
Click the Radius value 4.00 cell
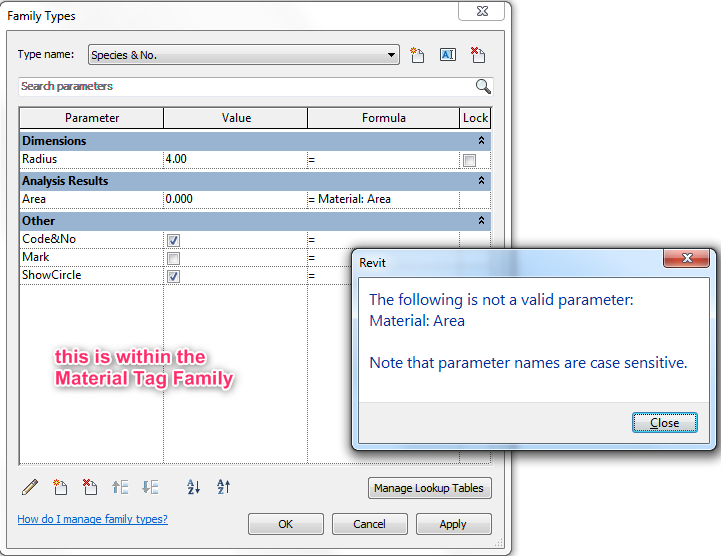(235, 160)
